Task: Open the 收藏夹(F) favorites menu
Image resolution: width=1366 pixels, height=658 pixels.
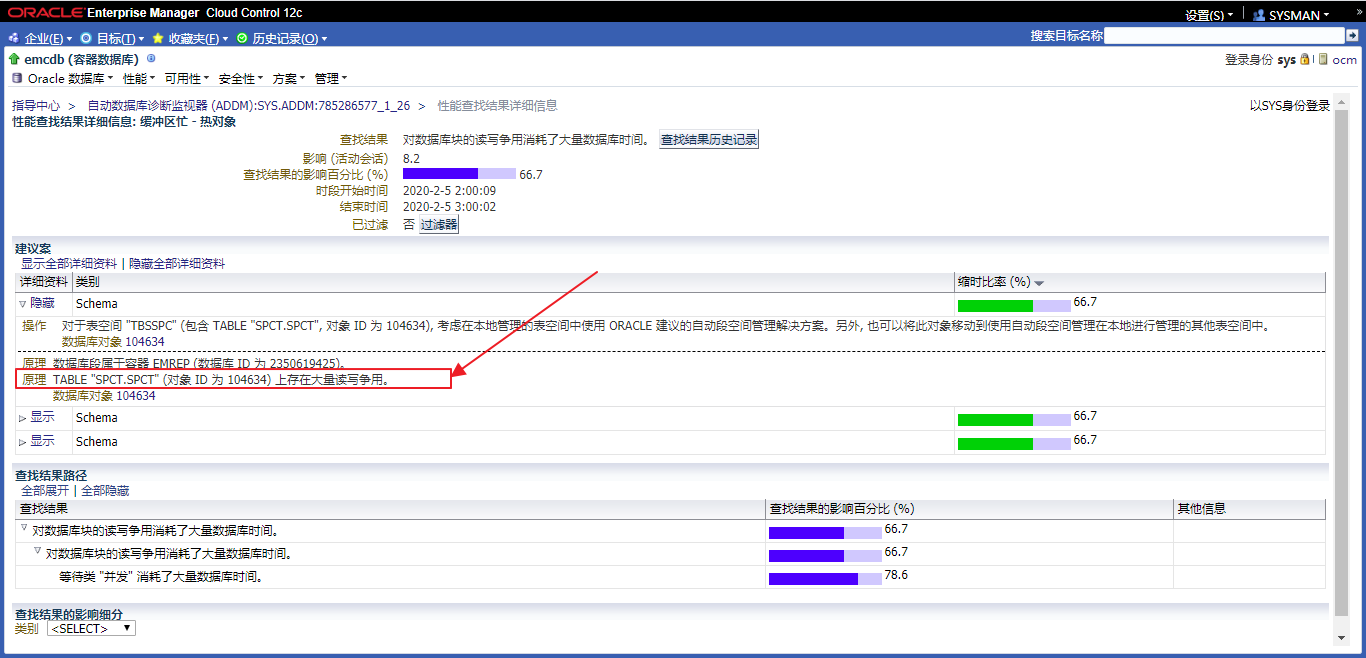Action: [x=190, y=38]
